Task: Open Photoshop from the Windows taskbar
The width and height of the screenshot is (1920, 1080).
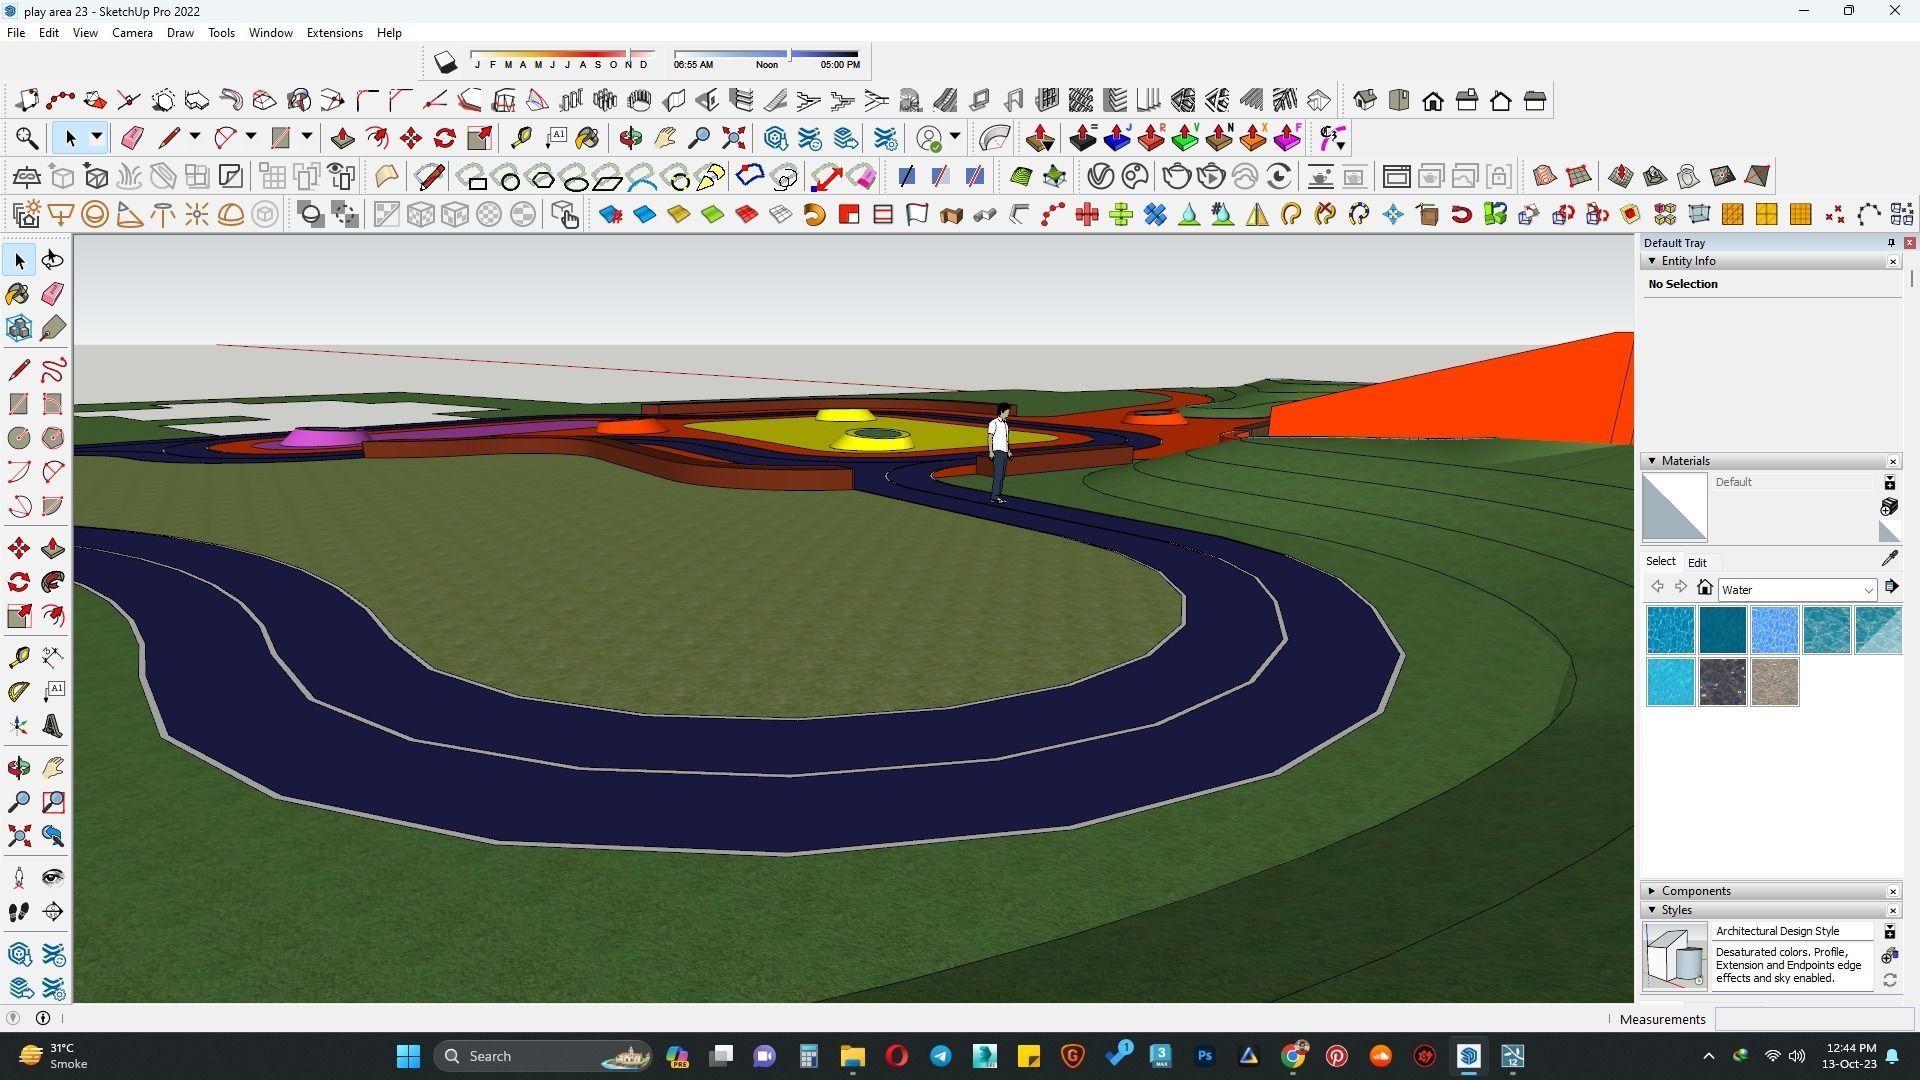Action: pos(1205,1056)
